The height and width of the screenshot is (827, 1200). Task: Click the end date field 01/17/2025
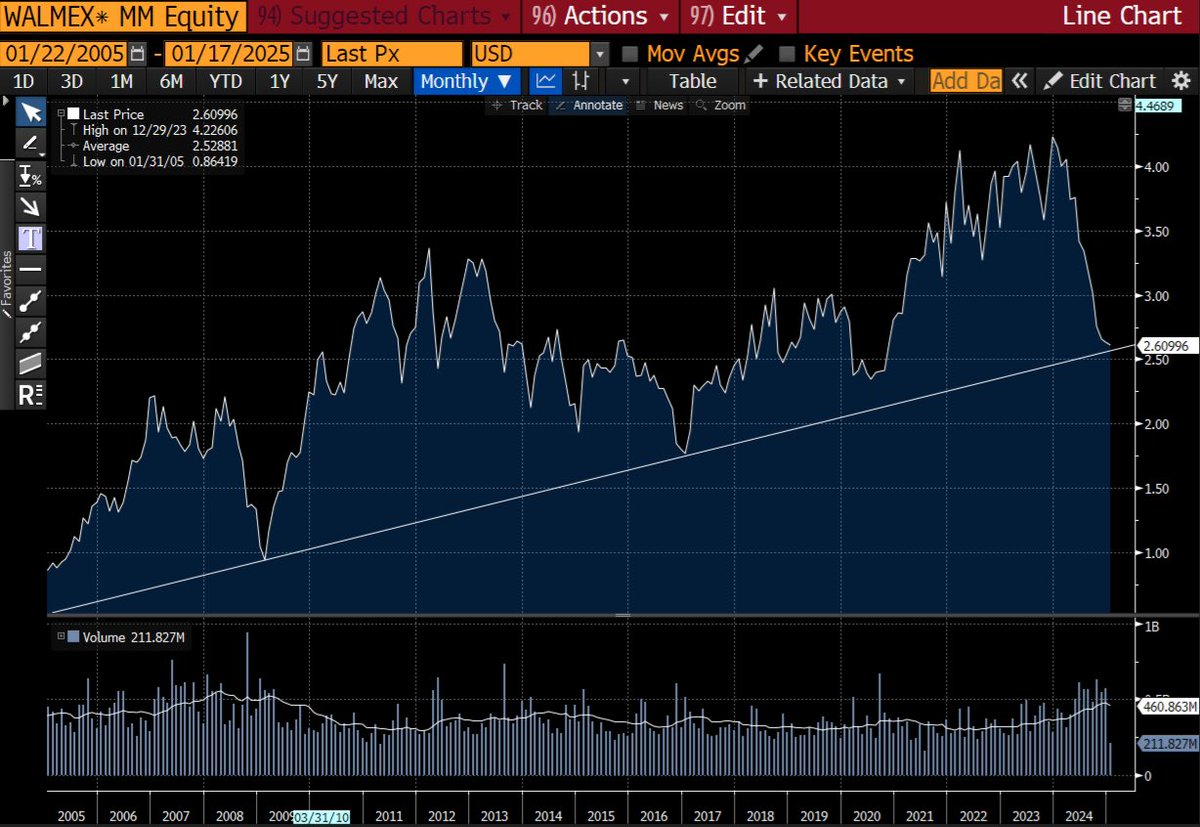click(230, 54)
